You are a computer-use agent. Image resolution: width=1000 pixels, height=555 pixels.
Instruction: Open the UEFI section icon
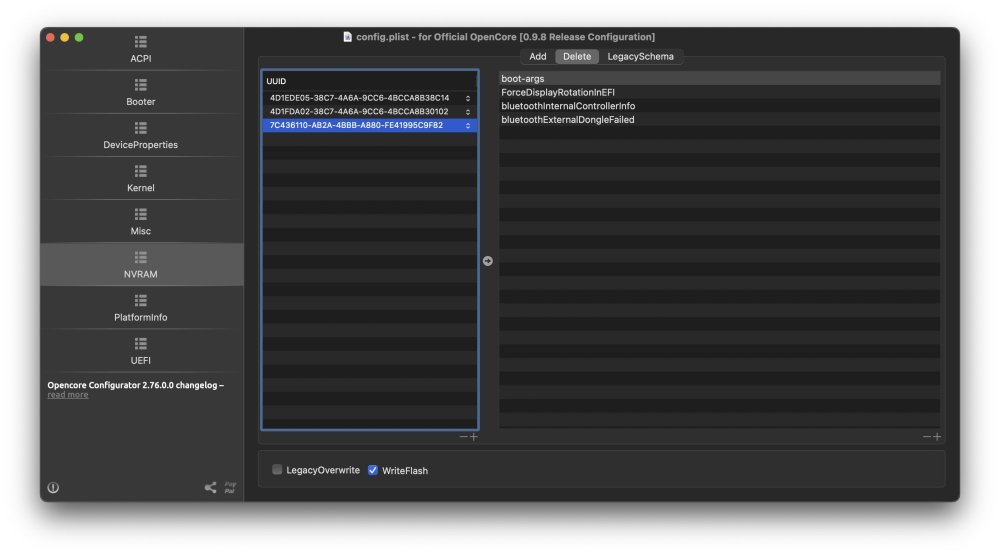pos(140,344)
